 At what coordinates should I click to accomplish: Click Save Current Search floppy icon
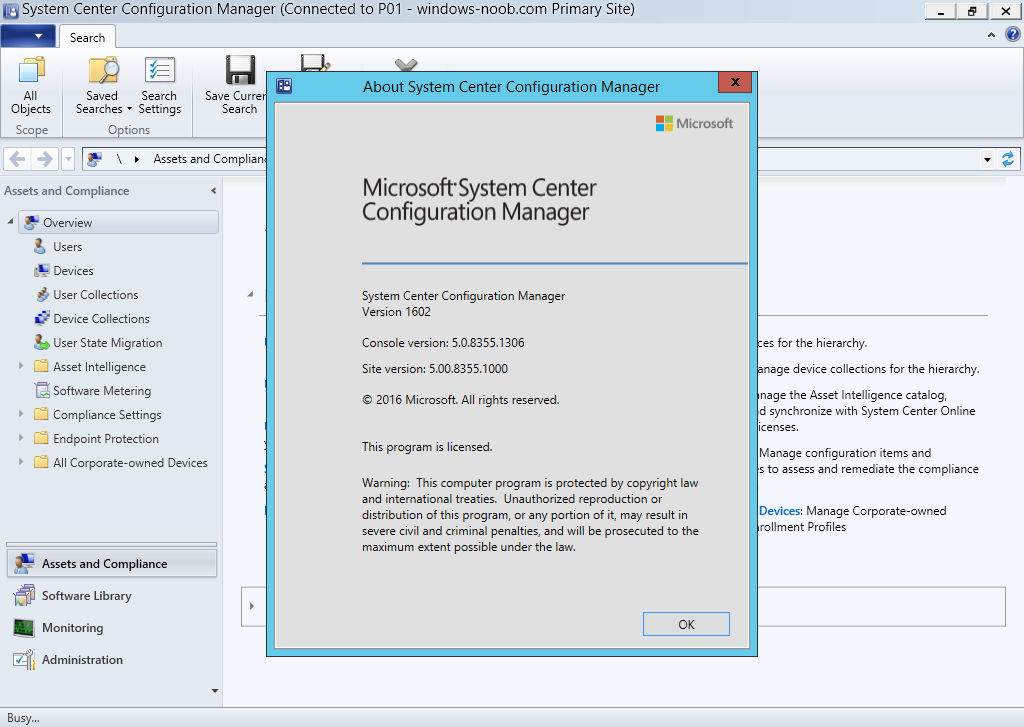240,71
